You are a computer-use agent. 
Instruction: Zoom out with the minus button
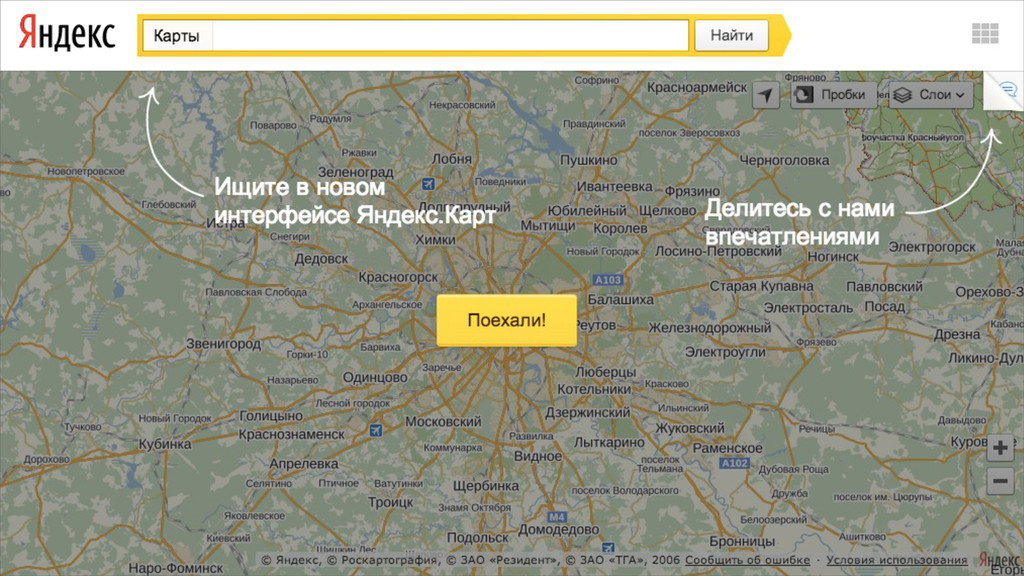[1000, 482]
